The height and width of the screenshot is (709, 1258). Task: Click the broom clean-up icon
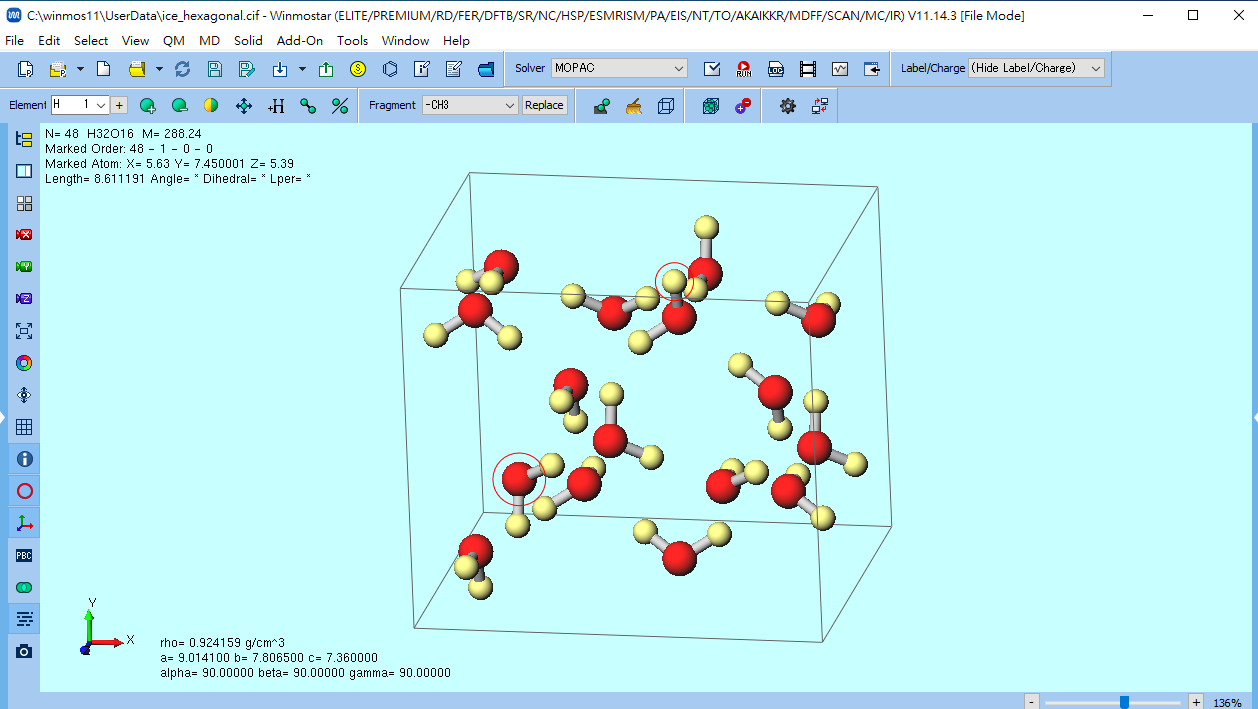(x=633, y=106)
